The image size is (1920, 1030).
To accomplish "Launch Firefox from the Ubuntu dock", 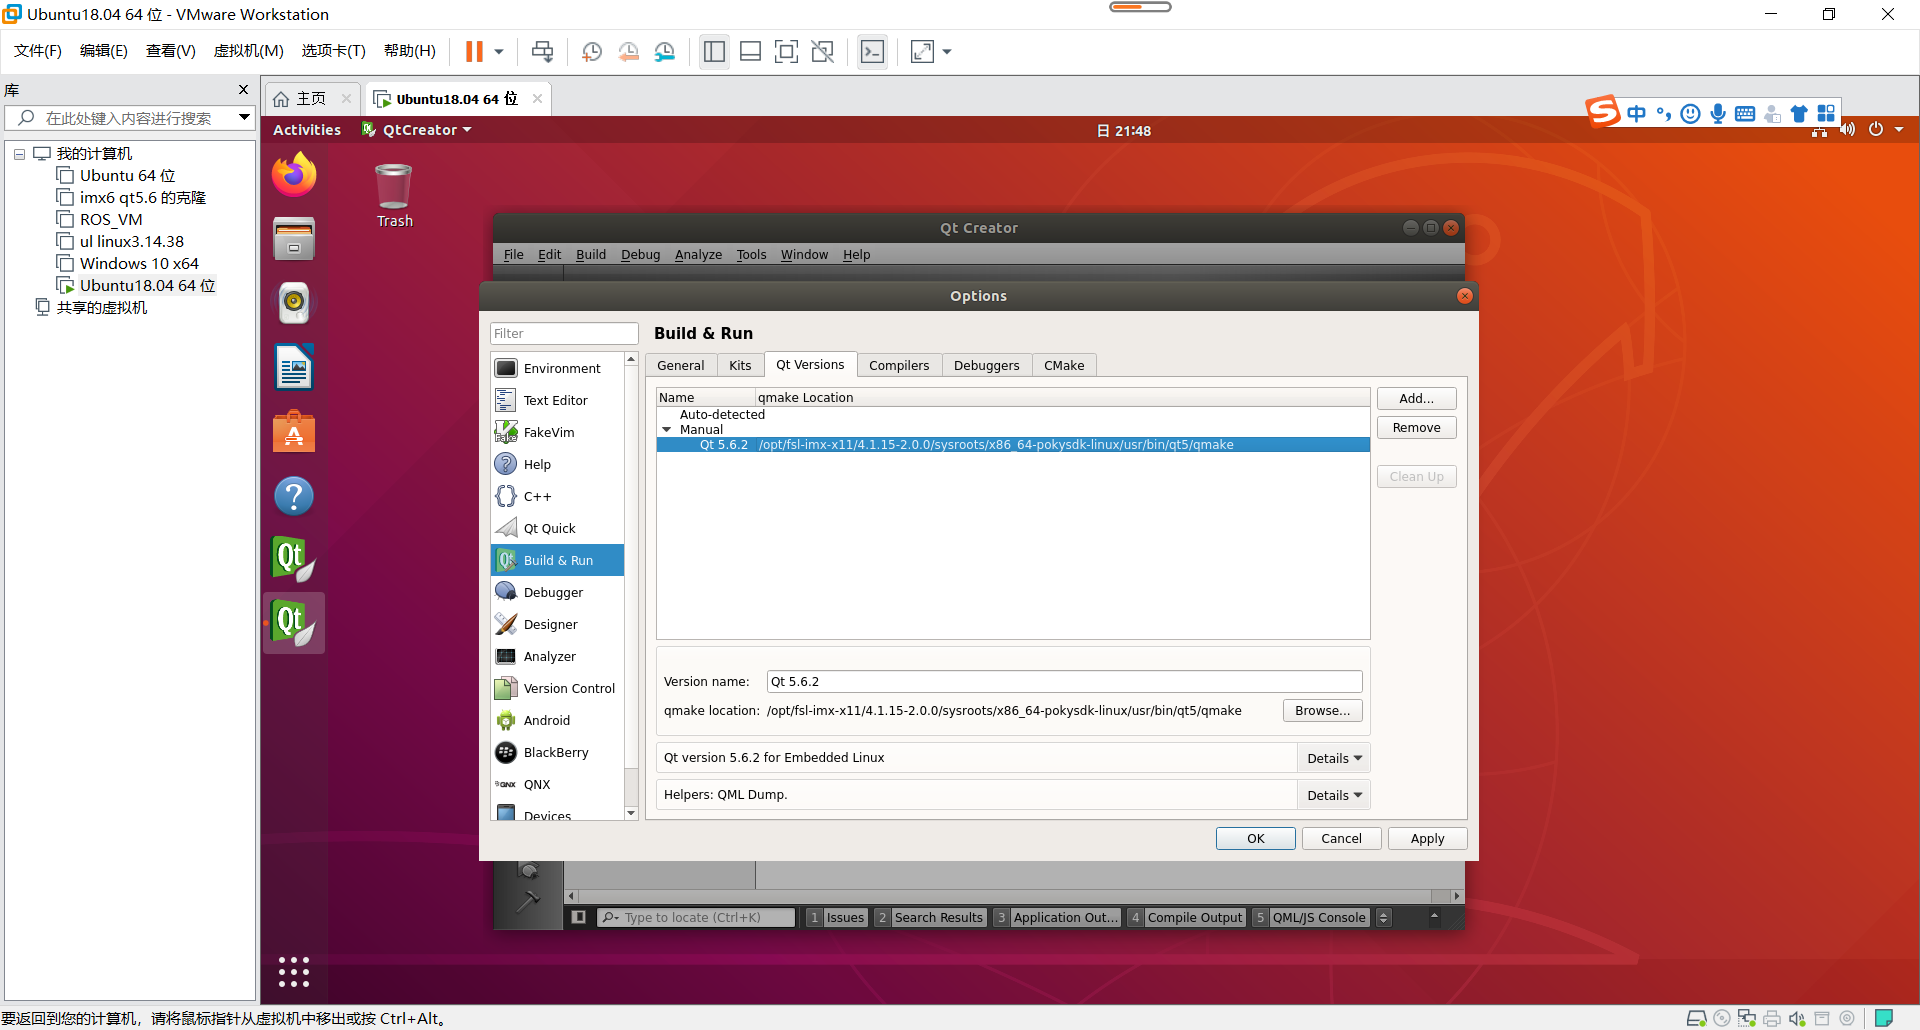I will tap(294, 176).
